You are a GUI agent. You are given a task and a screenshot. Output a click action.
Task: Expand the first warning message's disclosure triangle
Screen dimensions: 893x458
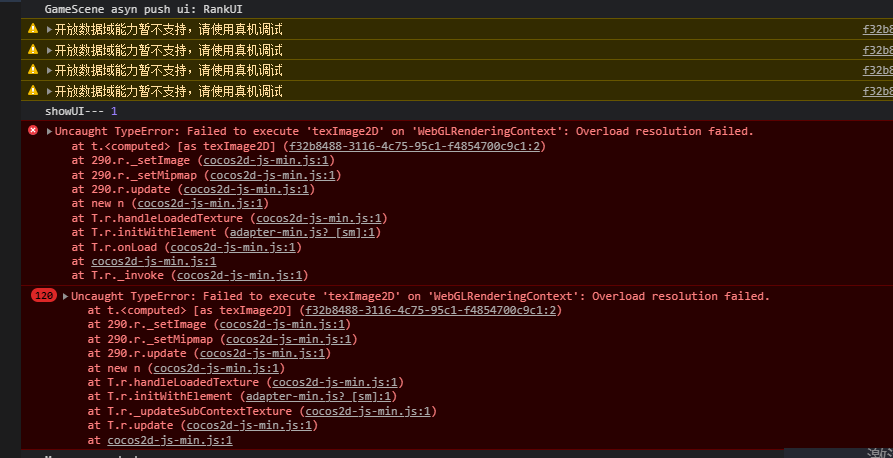[x=50, y=29]
